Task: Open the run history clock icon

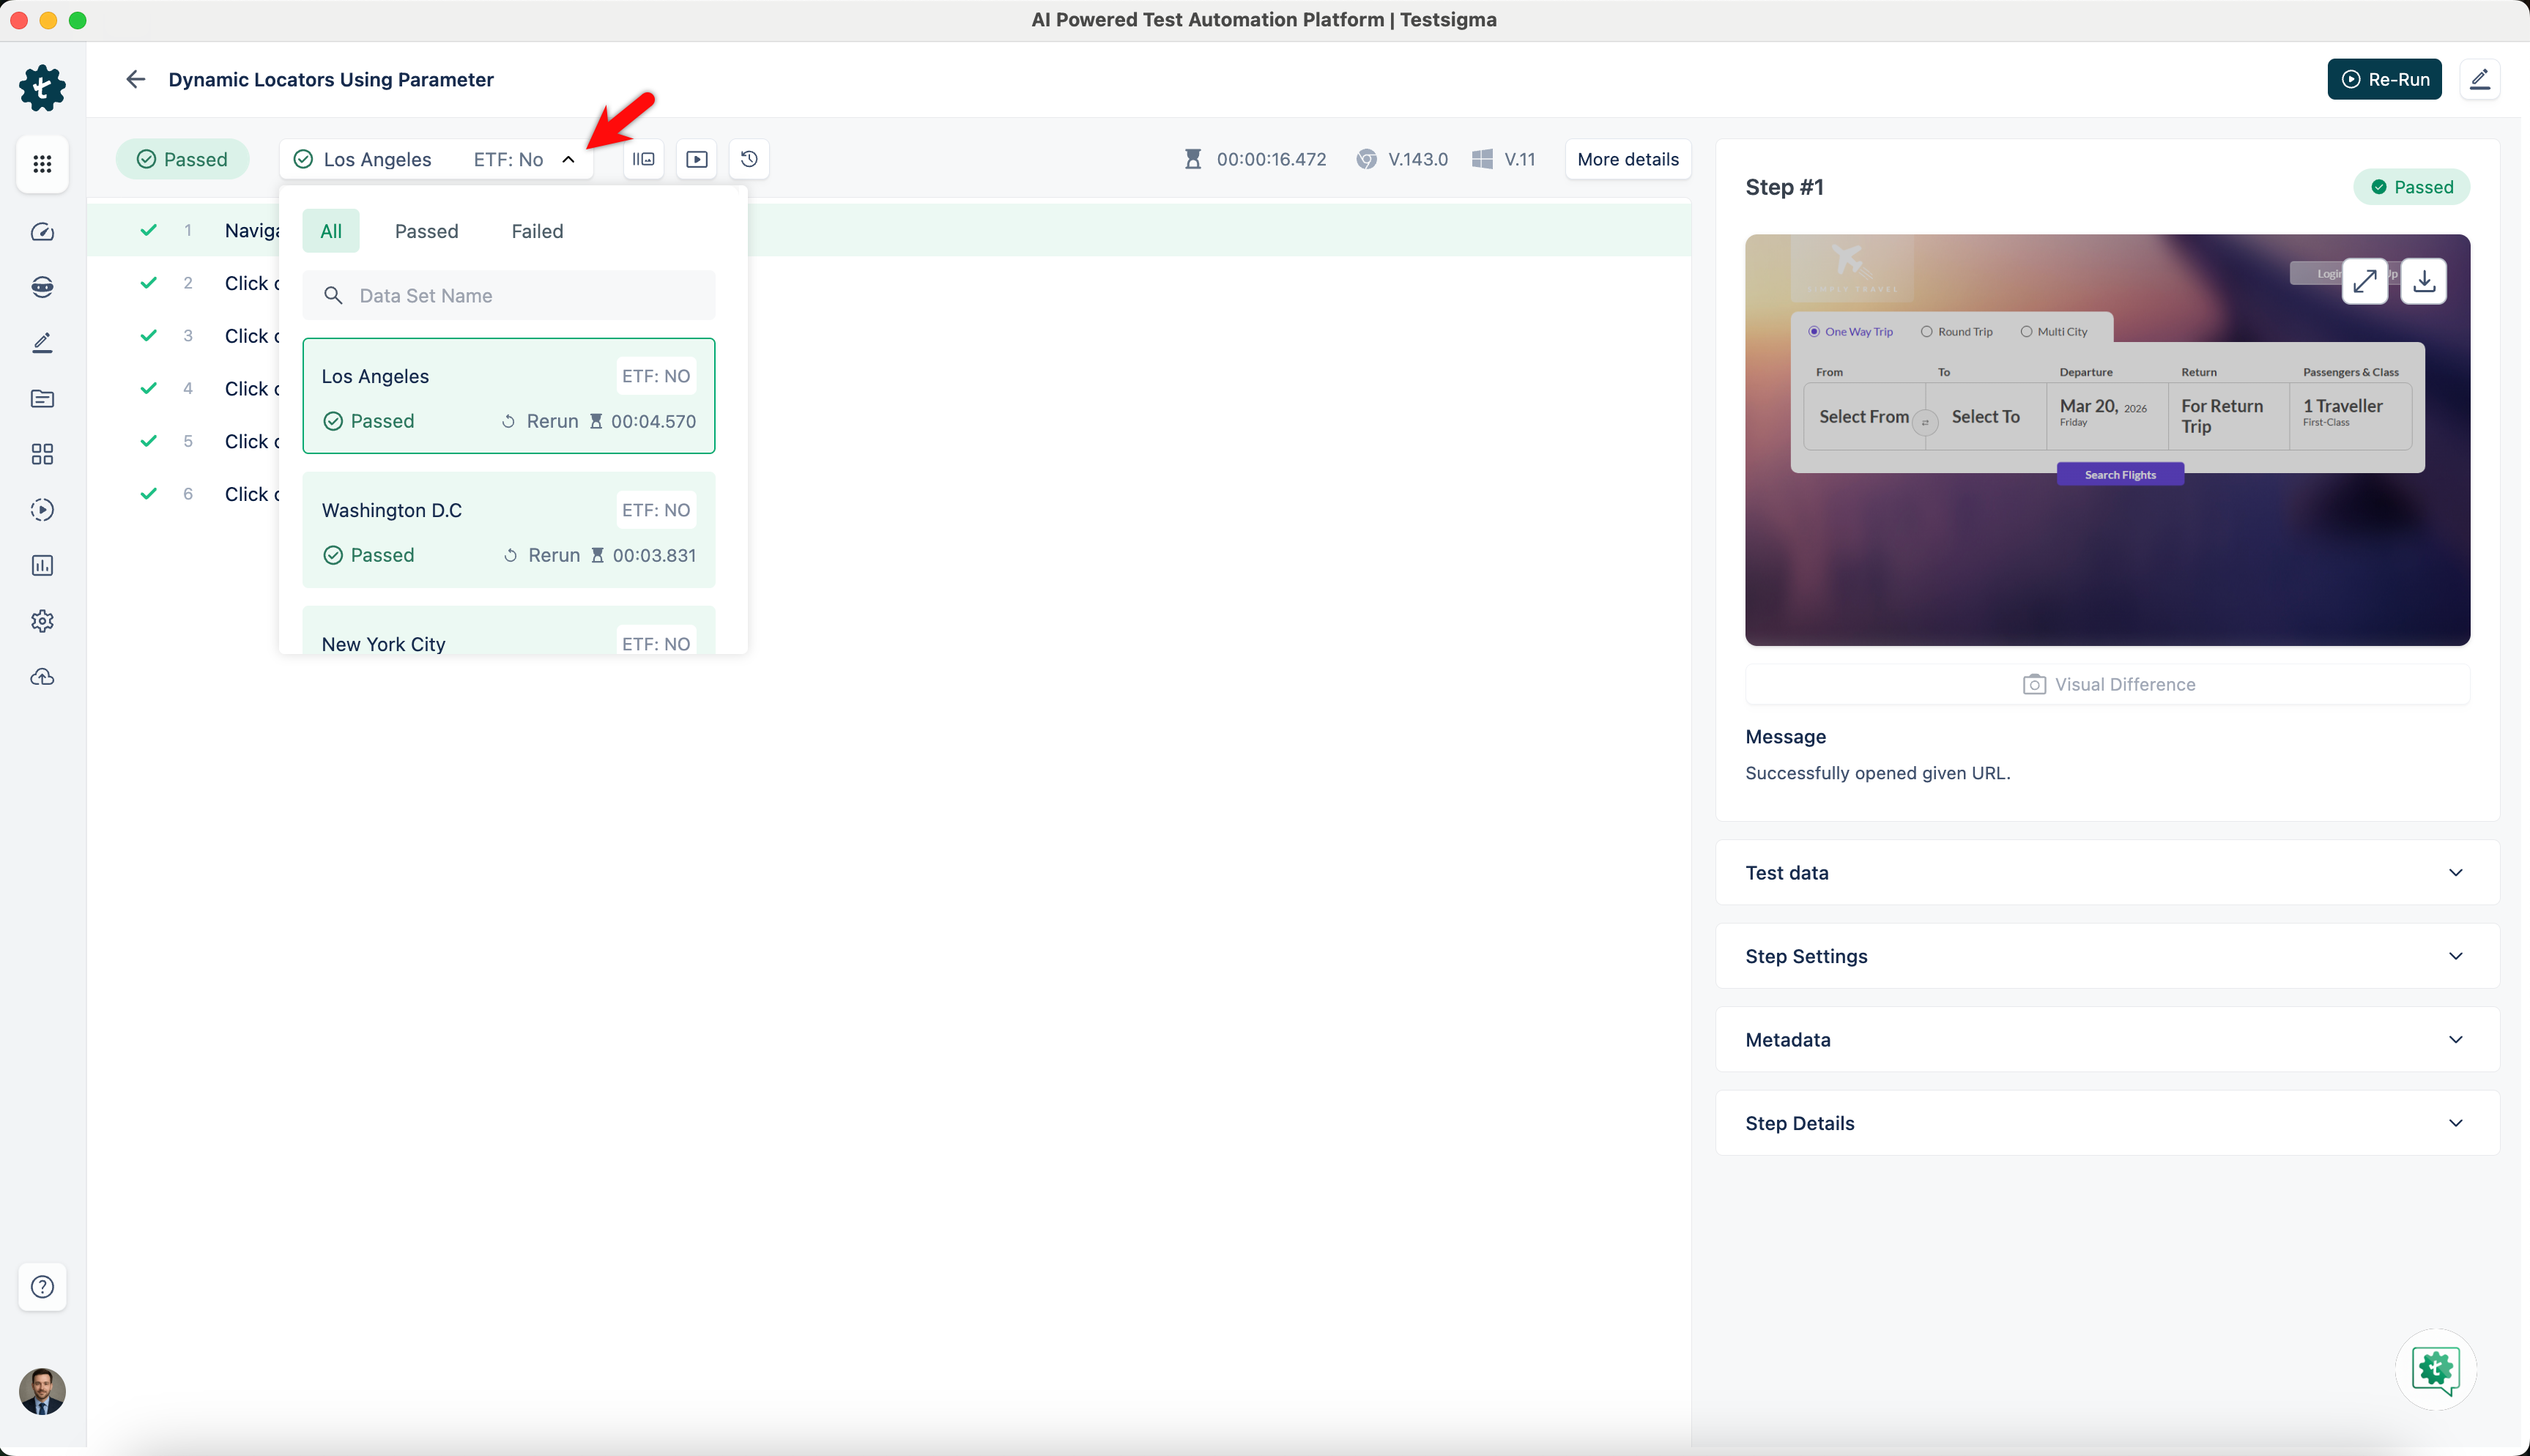Action: (x=749, y=159)
